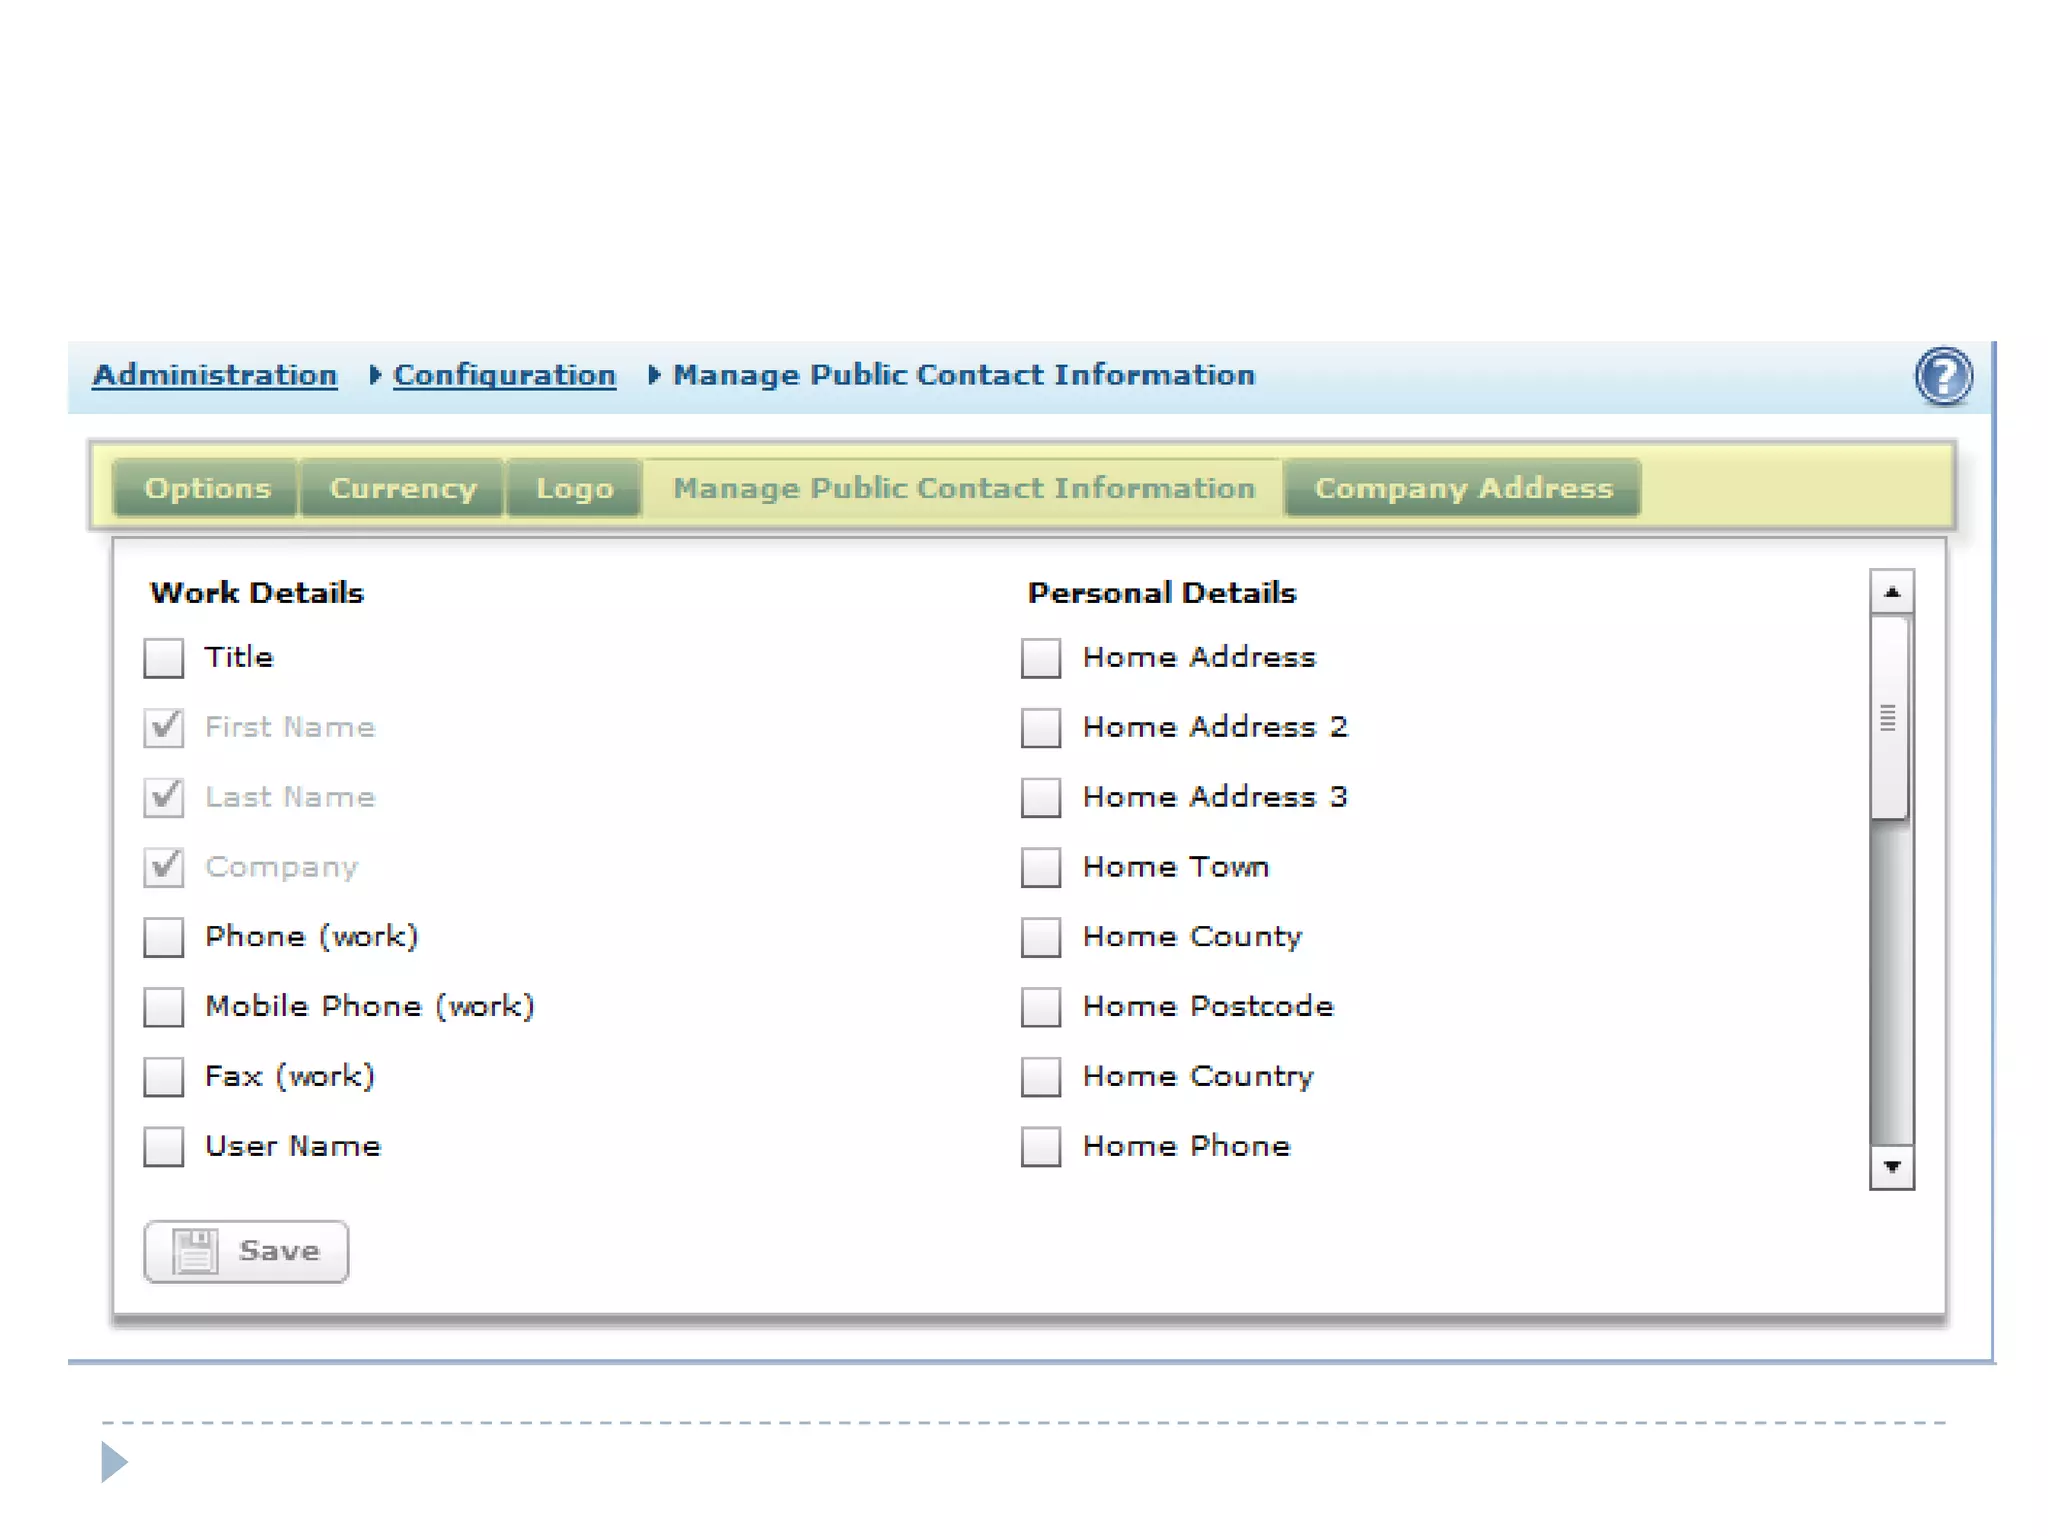Check the Home Address option
2048x1536 pixels.
[x=1041, y=658]
